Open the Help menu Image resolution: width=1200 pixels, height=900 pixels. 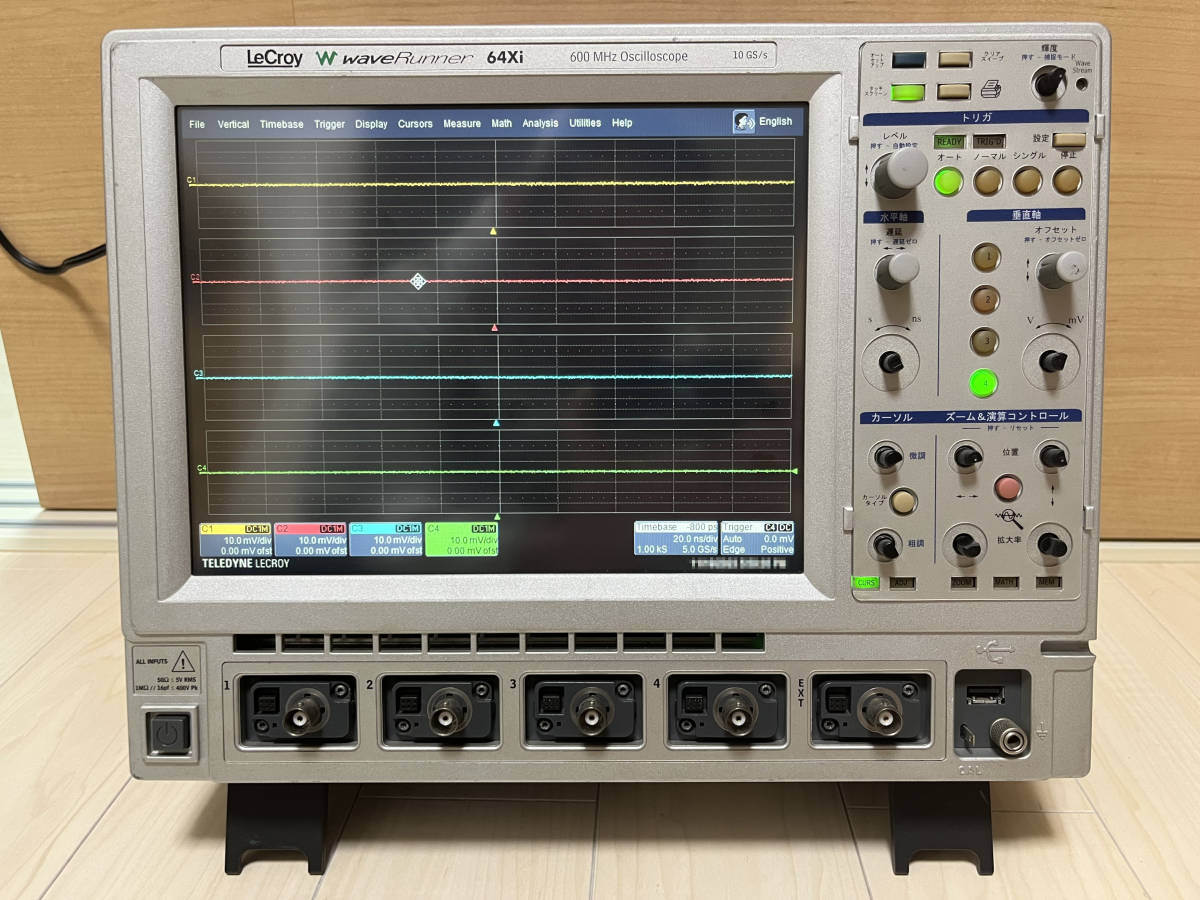pyautogui.click(x=622, y=123)
